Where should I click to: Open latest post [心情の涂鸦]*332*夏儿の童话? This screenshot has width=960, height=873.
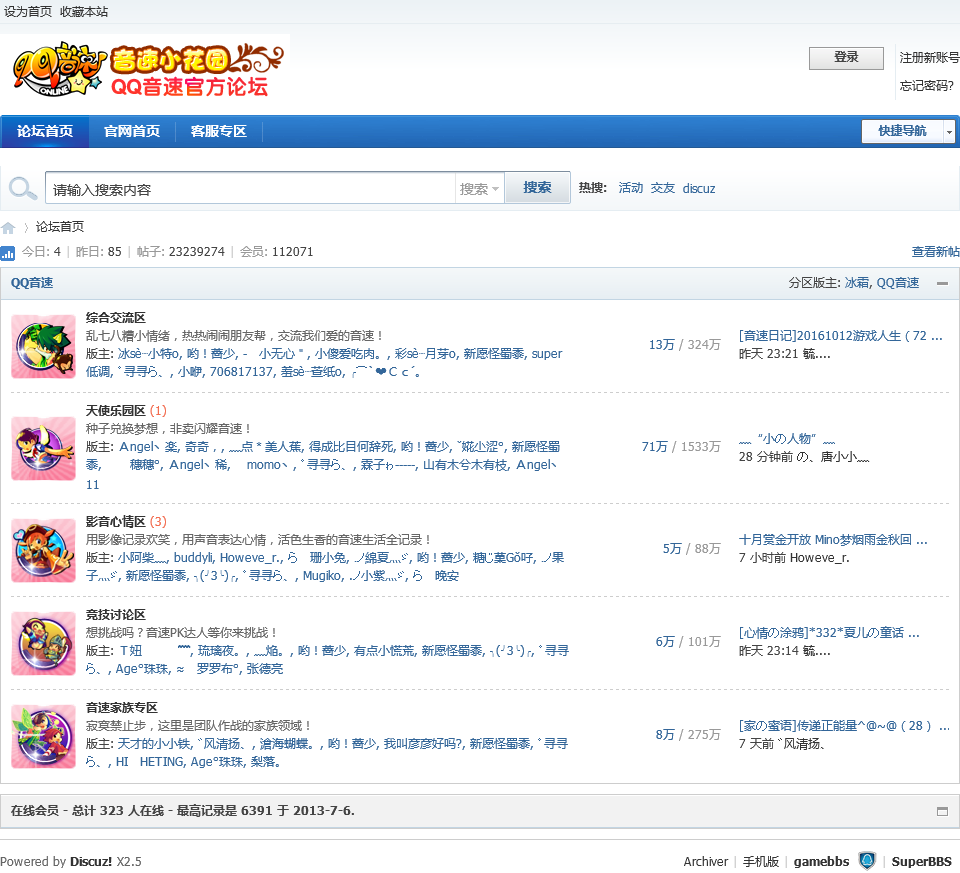tap(829, 632)
